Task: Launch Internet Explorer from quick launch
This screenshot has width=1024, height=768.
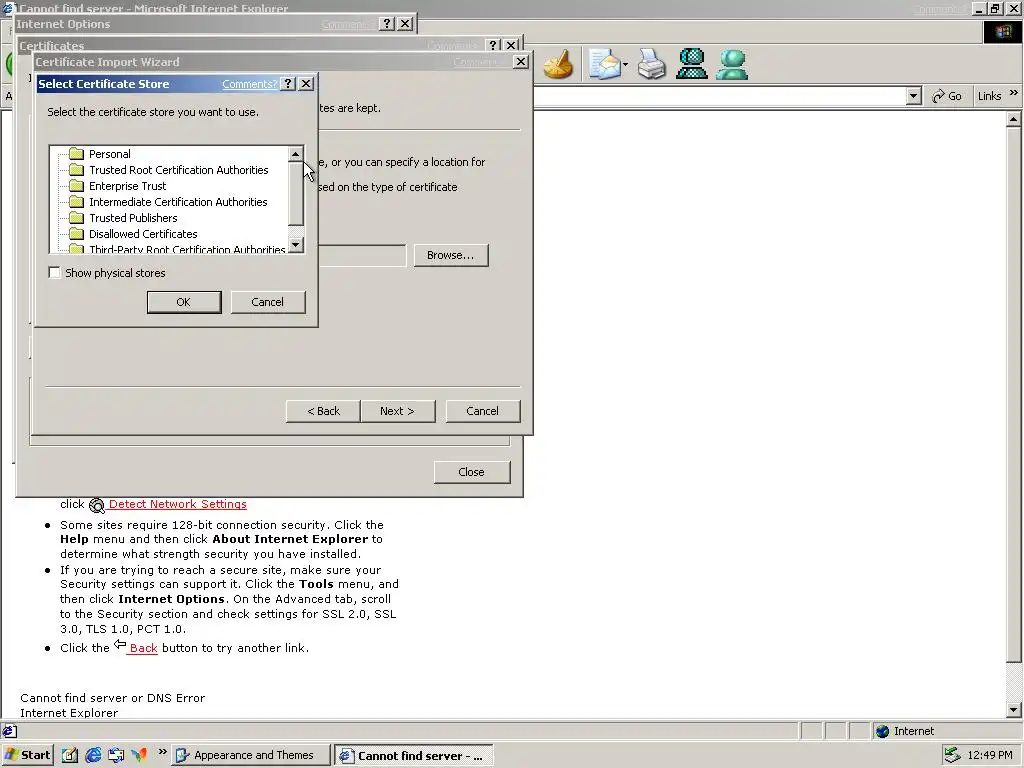Action: pos(93,755)
